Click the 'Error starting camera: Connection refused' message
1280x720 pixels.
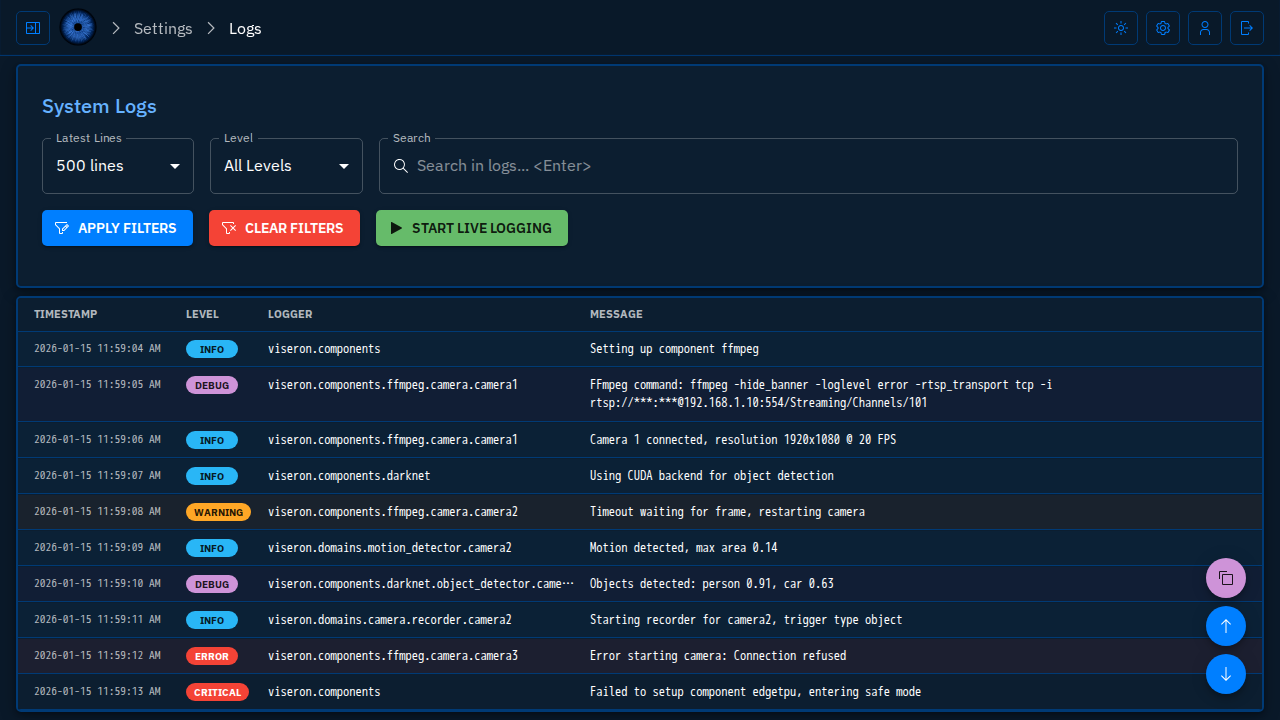click(x=718, y=656)
